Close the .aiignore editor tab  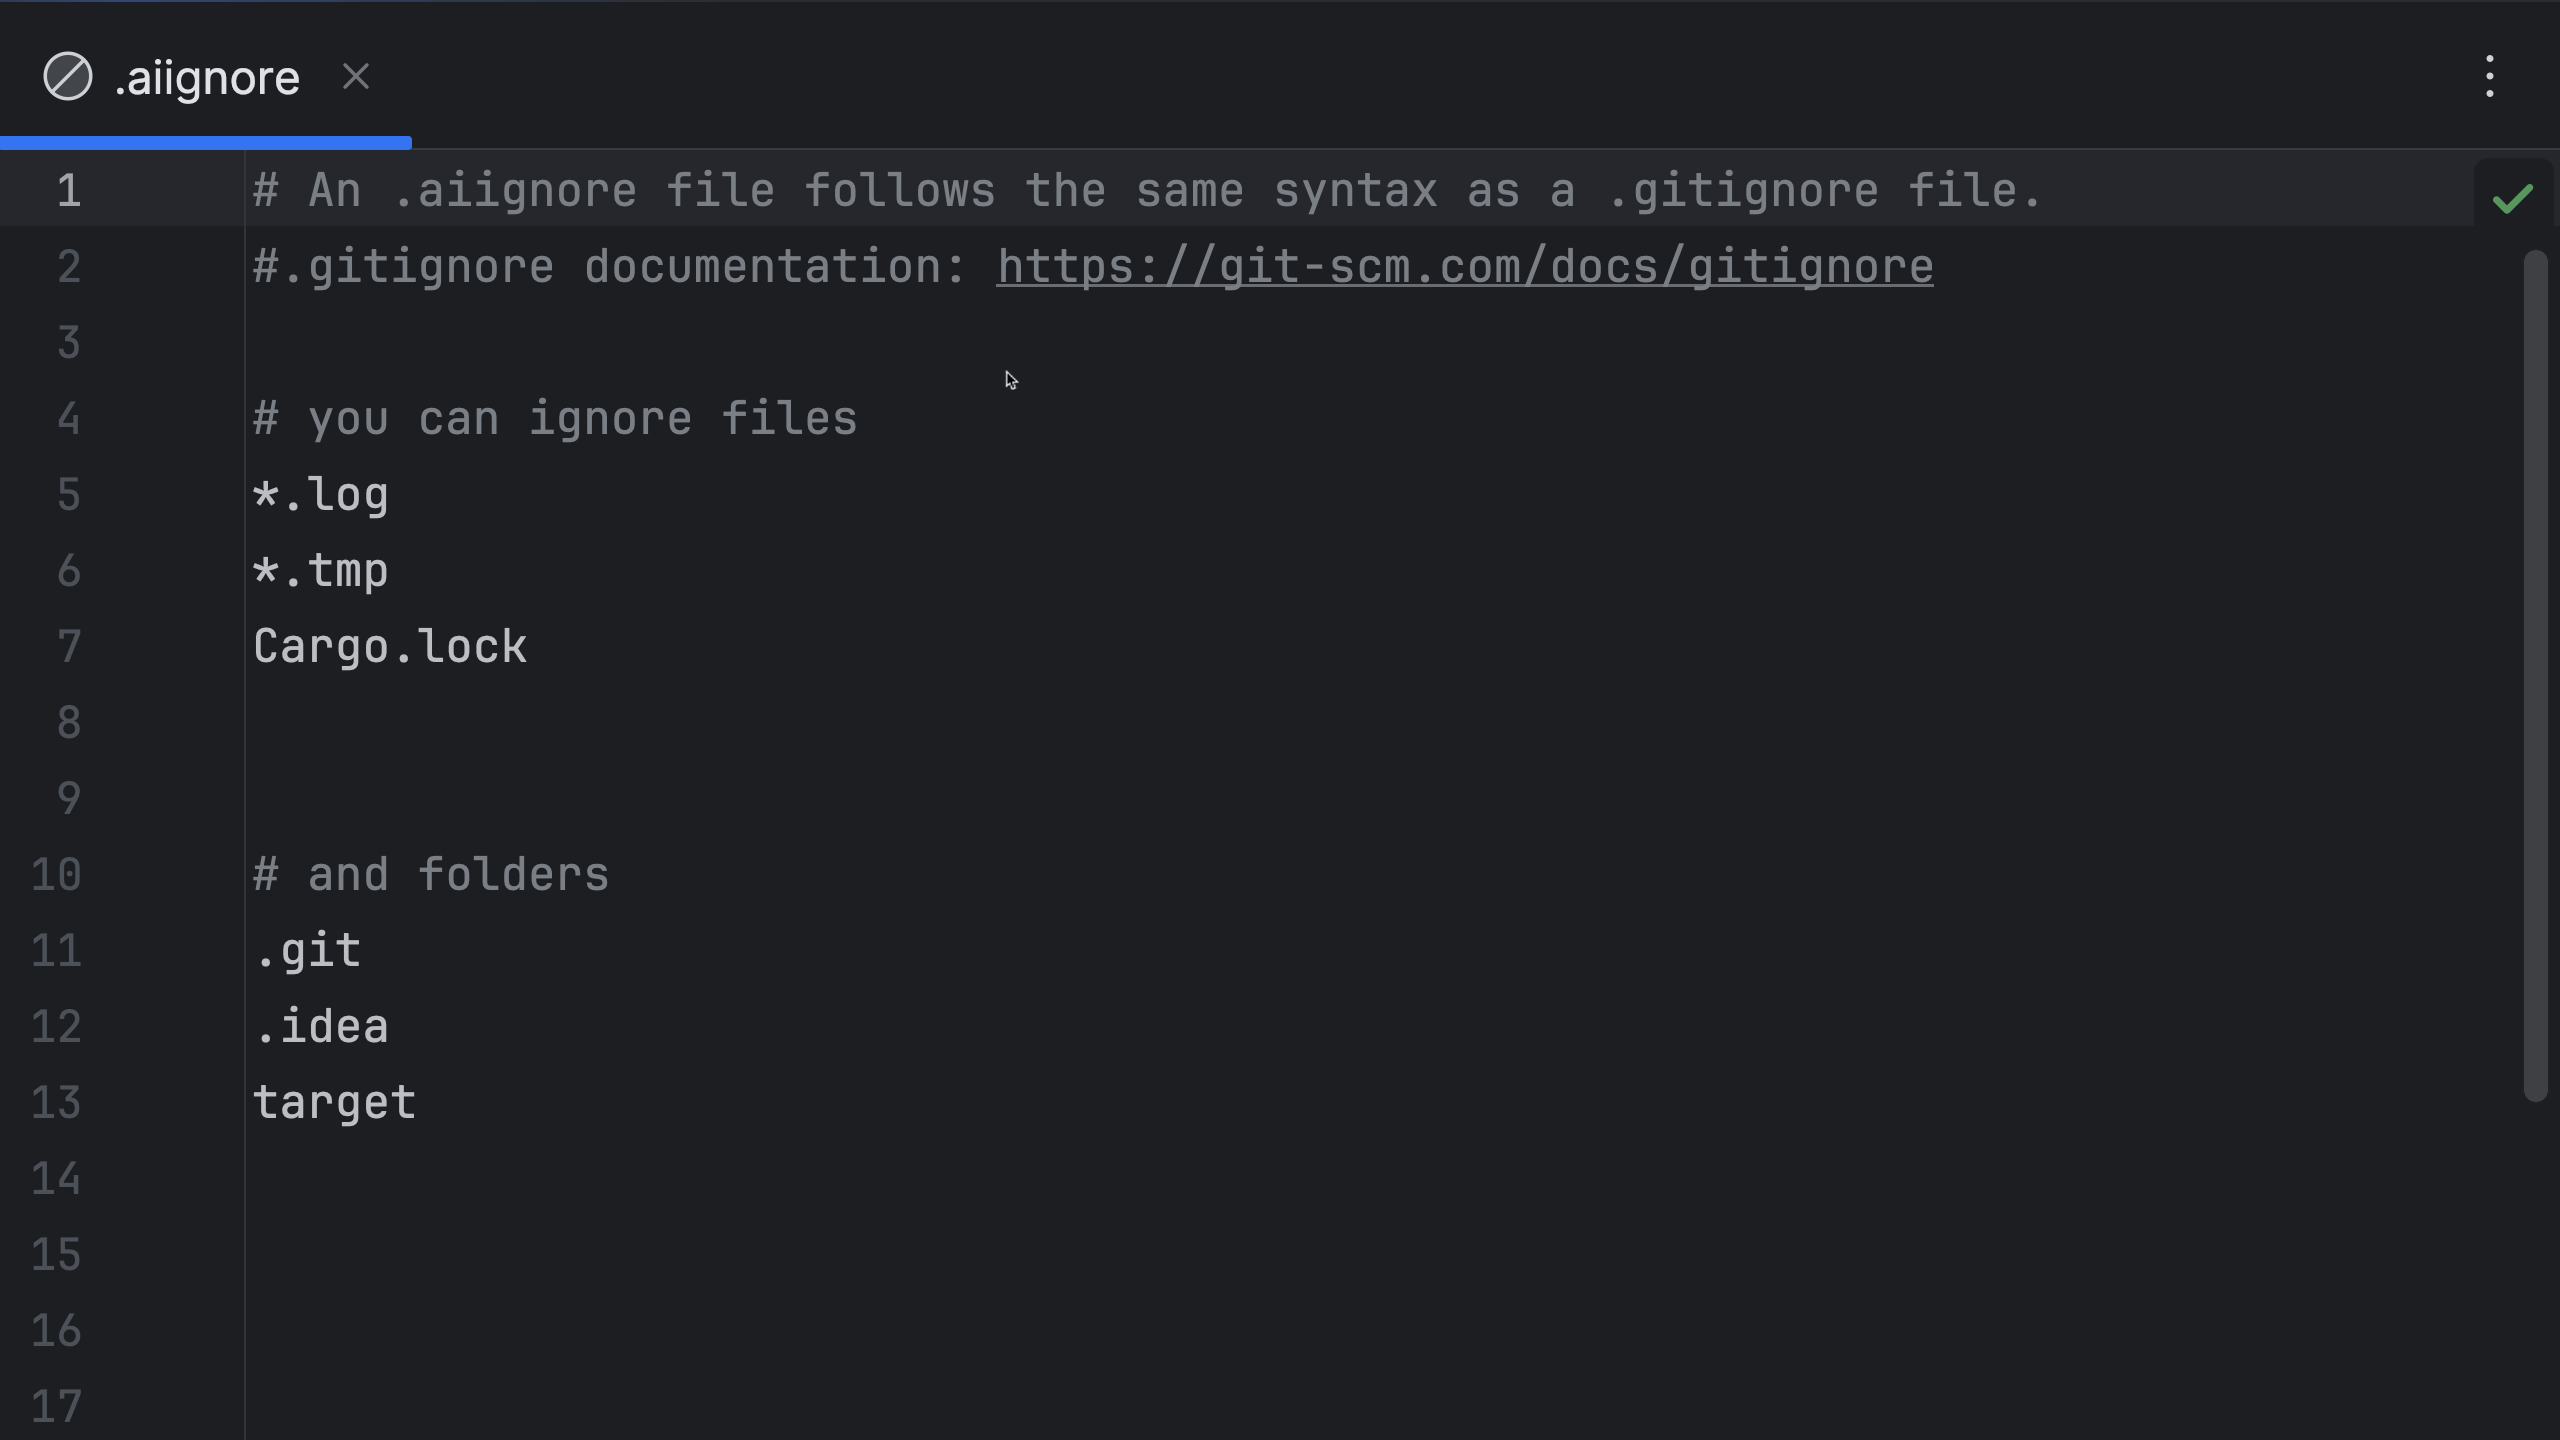(x=356, y=77)
